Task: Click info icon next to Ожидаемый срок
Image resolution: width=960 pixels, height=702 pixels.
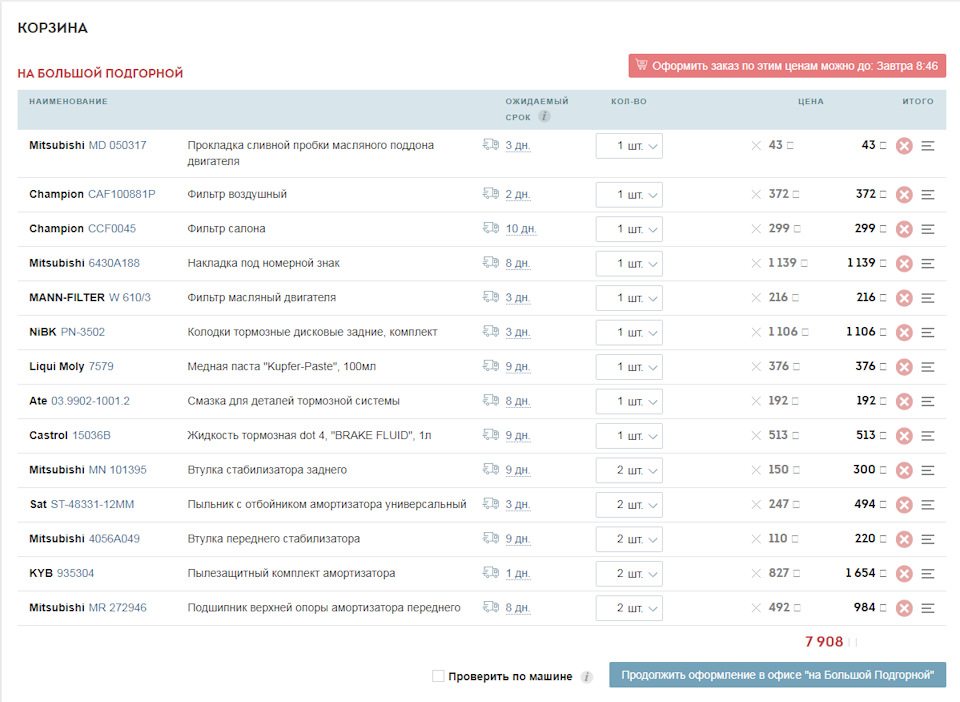Action: pyautogui.click(x=544, y=116)
